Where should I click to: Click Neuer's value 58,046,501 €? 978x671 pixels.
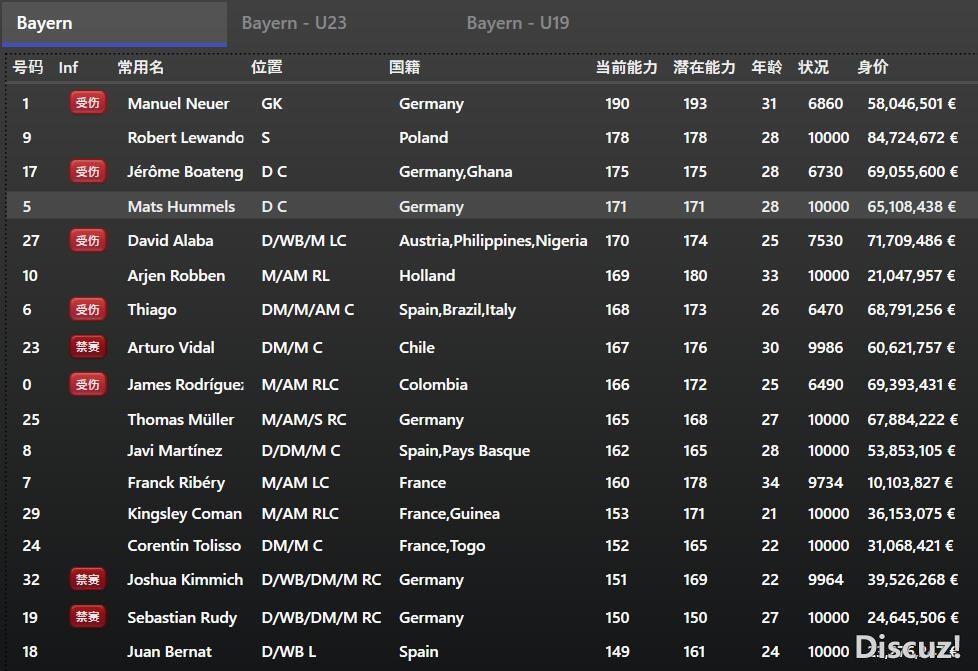coord(911,104)
